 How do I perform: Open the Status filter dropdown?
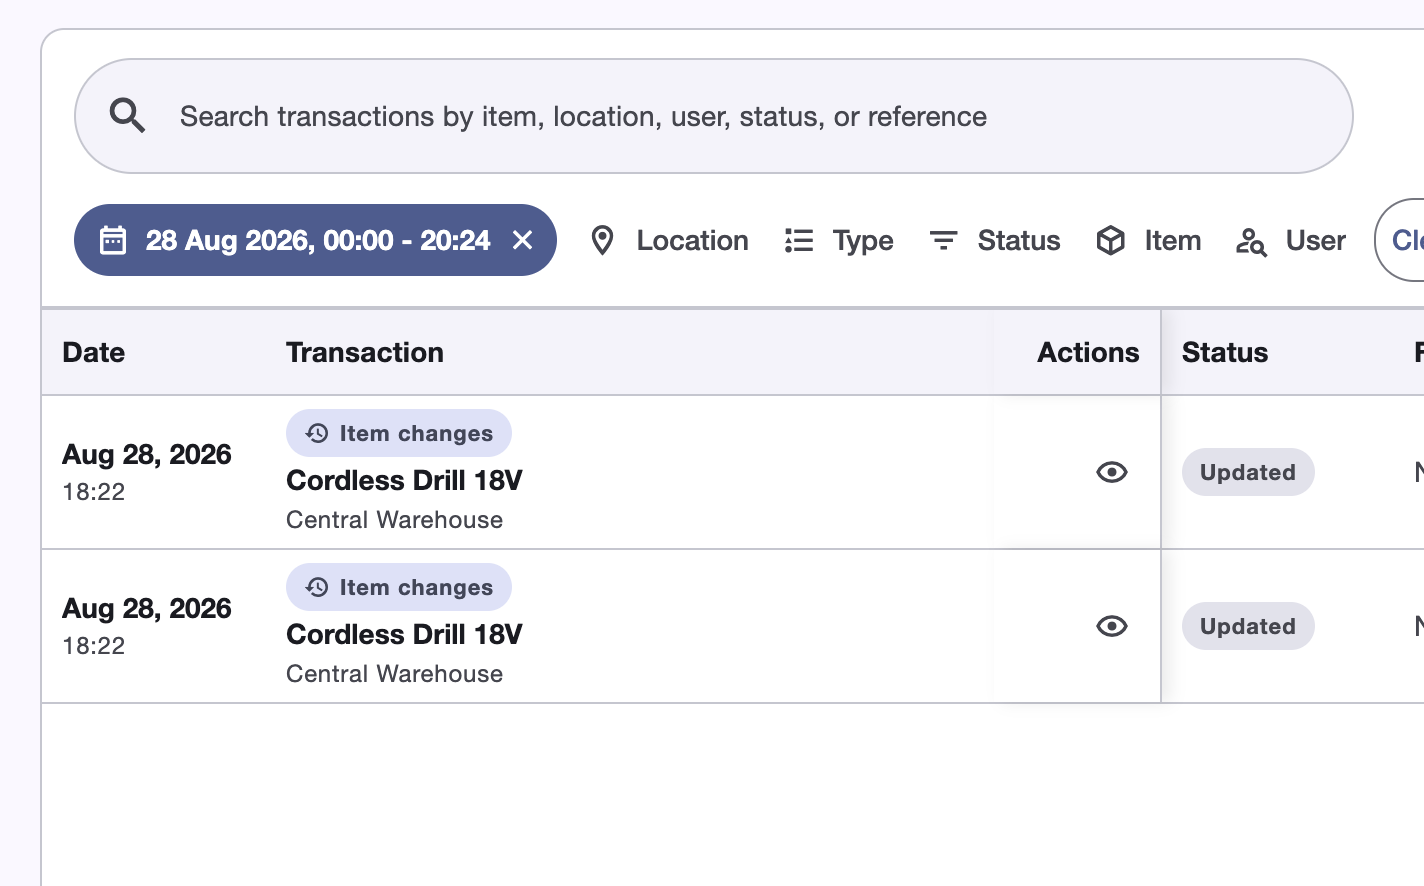pos(994,241)
